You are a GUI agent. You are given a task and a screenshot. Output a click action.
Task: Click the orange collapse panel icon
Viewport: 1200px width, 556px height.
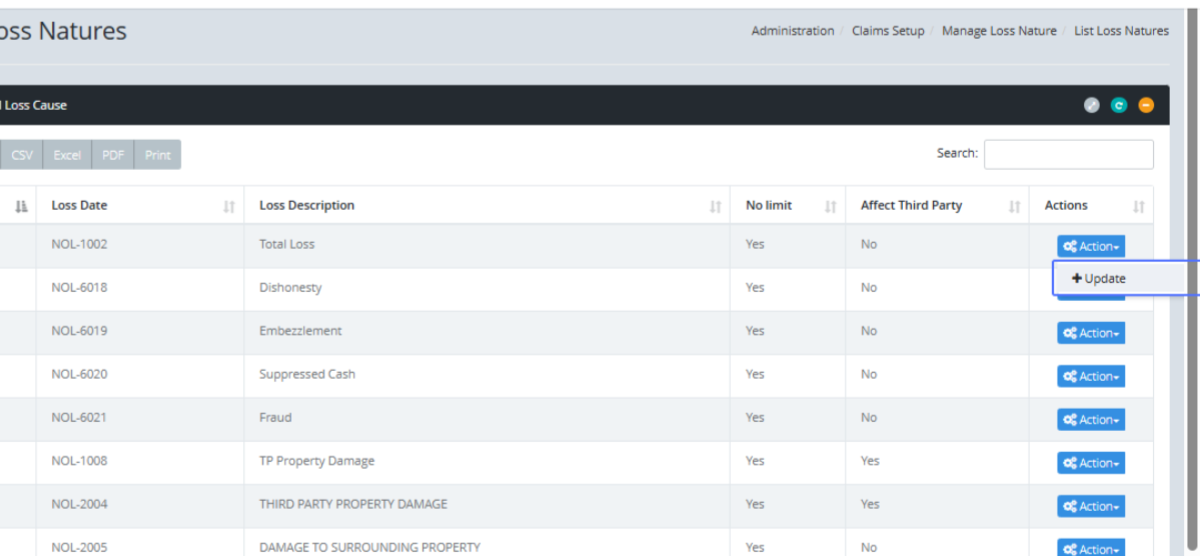tap(1146, 105)
